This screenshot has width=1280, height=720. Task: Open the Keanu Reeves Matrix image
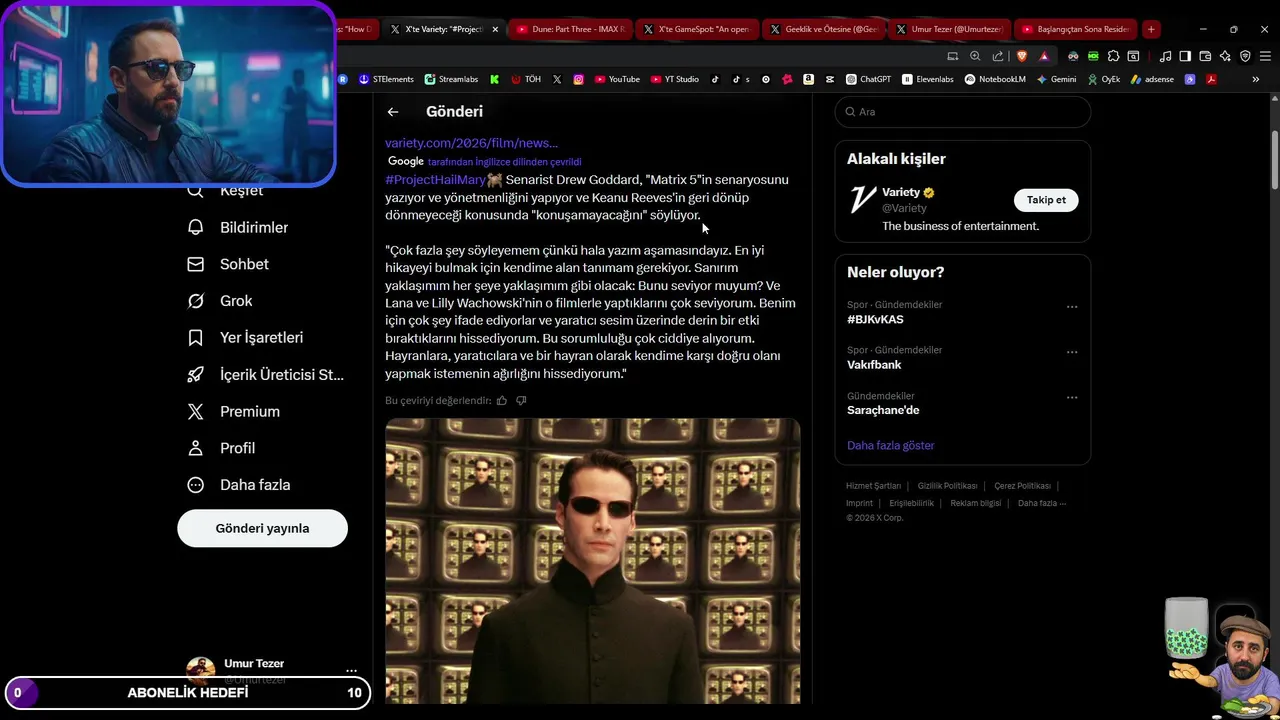click(x=592, y=560)
